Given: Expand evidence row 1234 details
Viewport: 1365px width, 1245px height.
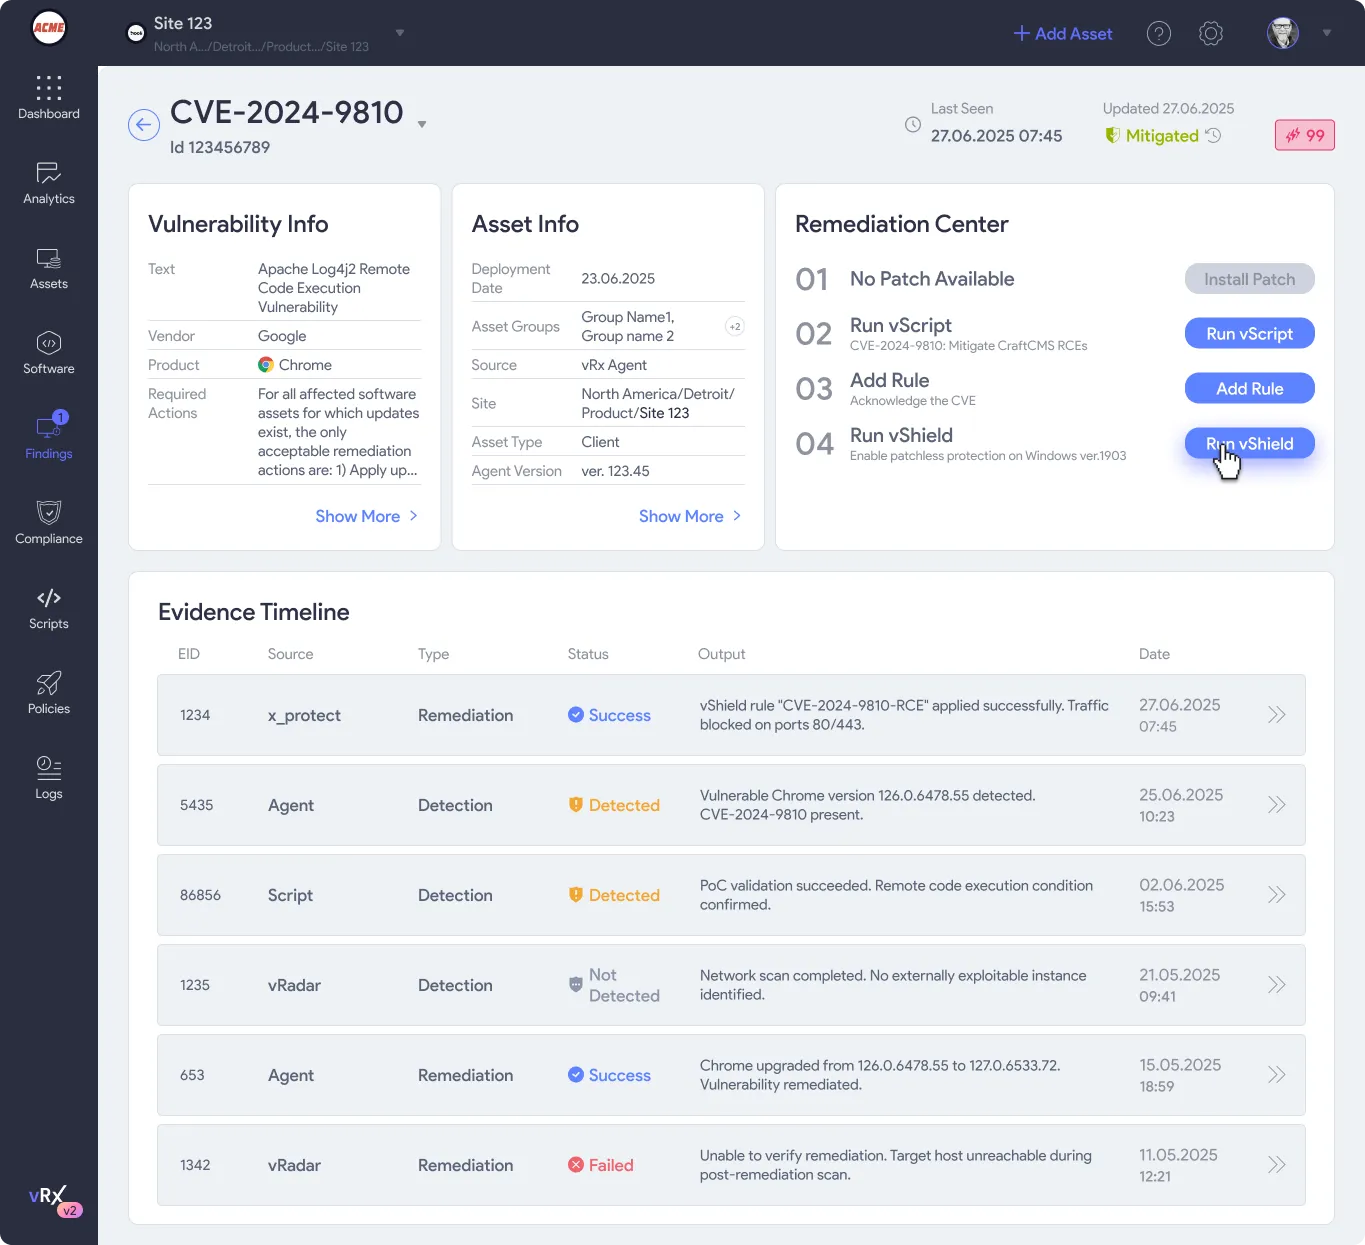Looking at the screenshot, I should point(1277,715).
